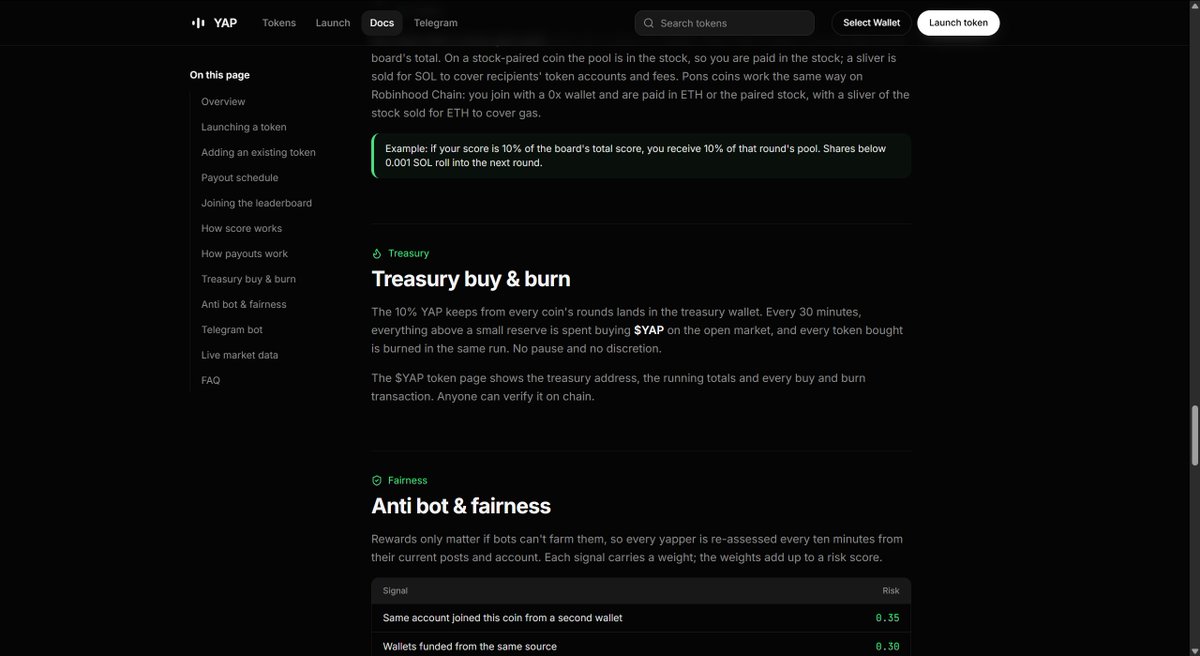Click the bold $YAP text in paragraph
Viewport: 1200px width, 656px height.
[649, 330]
